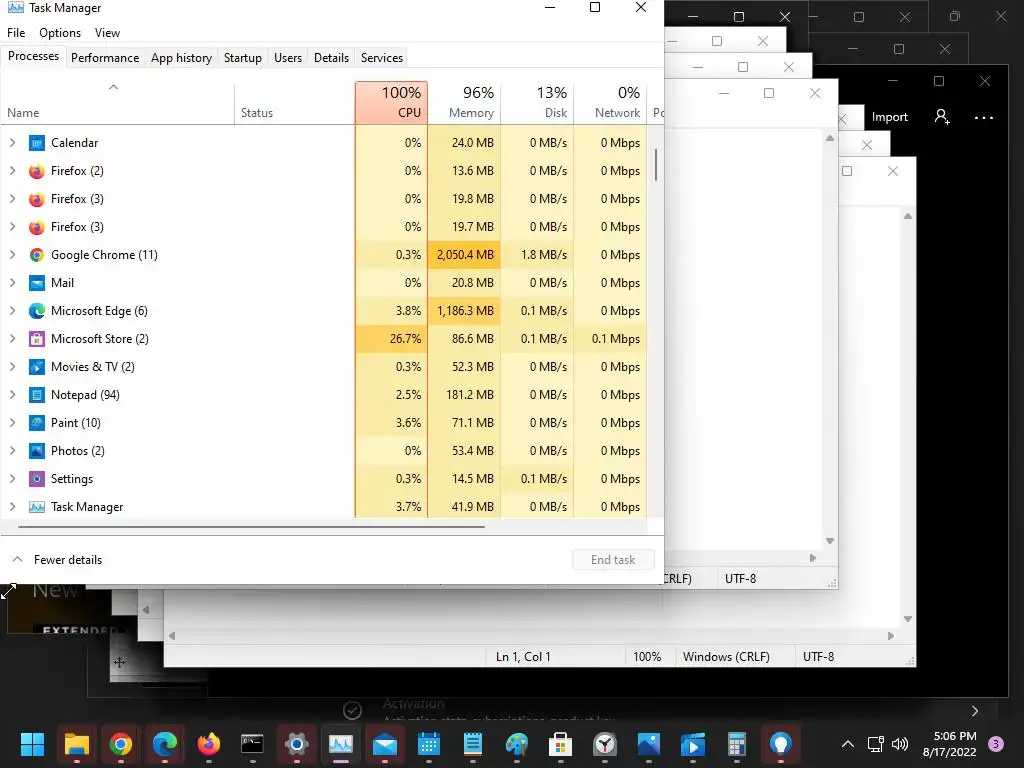1024x768 pixels.
Task: Expand the Google Chrome (11) process group
Action: 12,255
